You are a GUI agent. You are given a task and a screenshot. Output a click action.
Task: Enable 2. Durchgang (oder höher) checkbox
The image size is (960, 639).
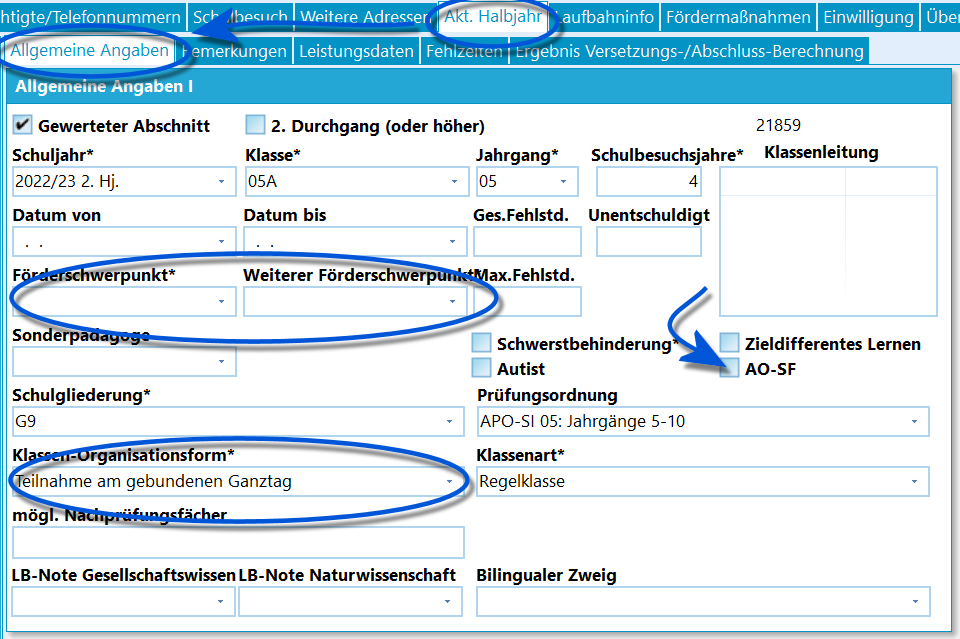tap(255, 125)
